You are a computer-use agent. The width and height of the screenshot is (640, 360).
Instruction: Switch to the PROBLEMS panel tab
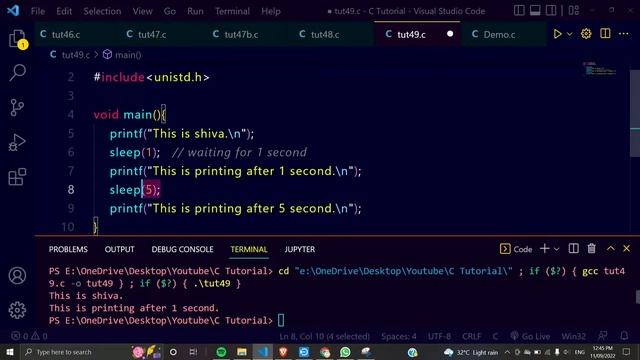[x=68, y=249]
